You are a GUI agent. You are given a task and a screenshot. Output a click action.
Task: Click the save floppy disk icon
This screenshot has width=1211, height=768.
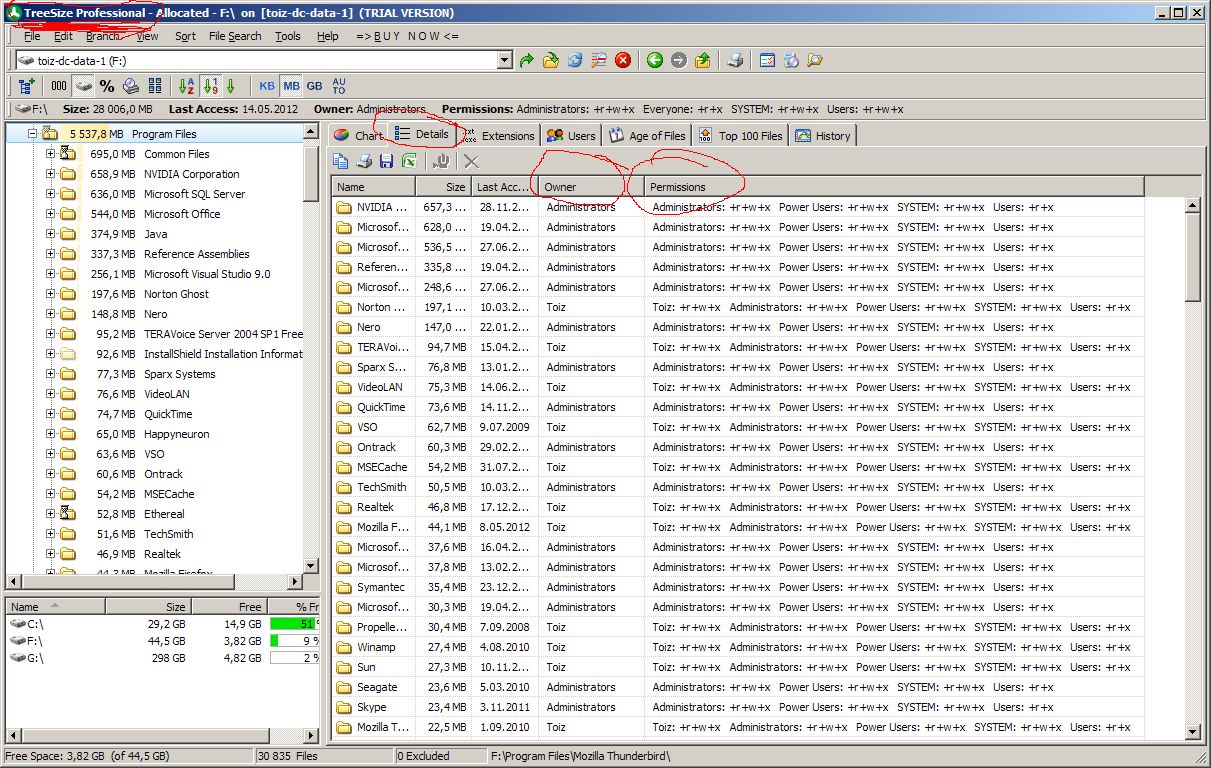point(387,161)
